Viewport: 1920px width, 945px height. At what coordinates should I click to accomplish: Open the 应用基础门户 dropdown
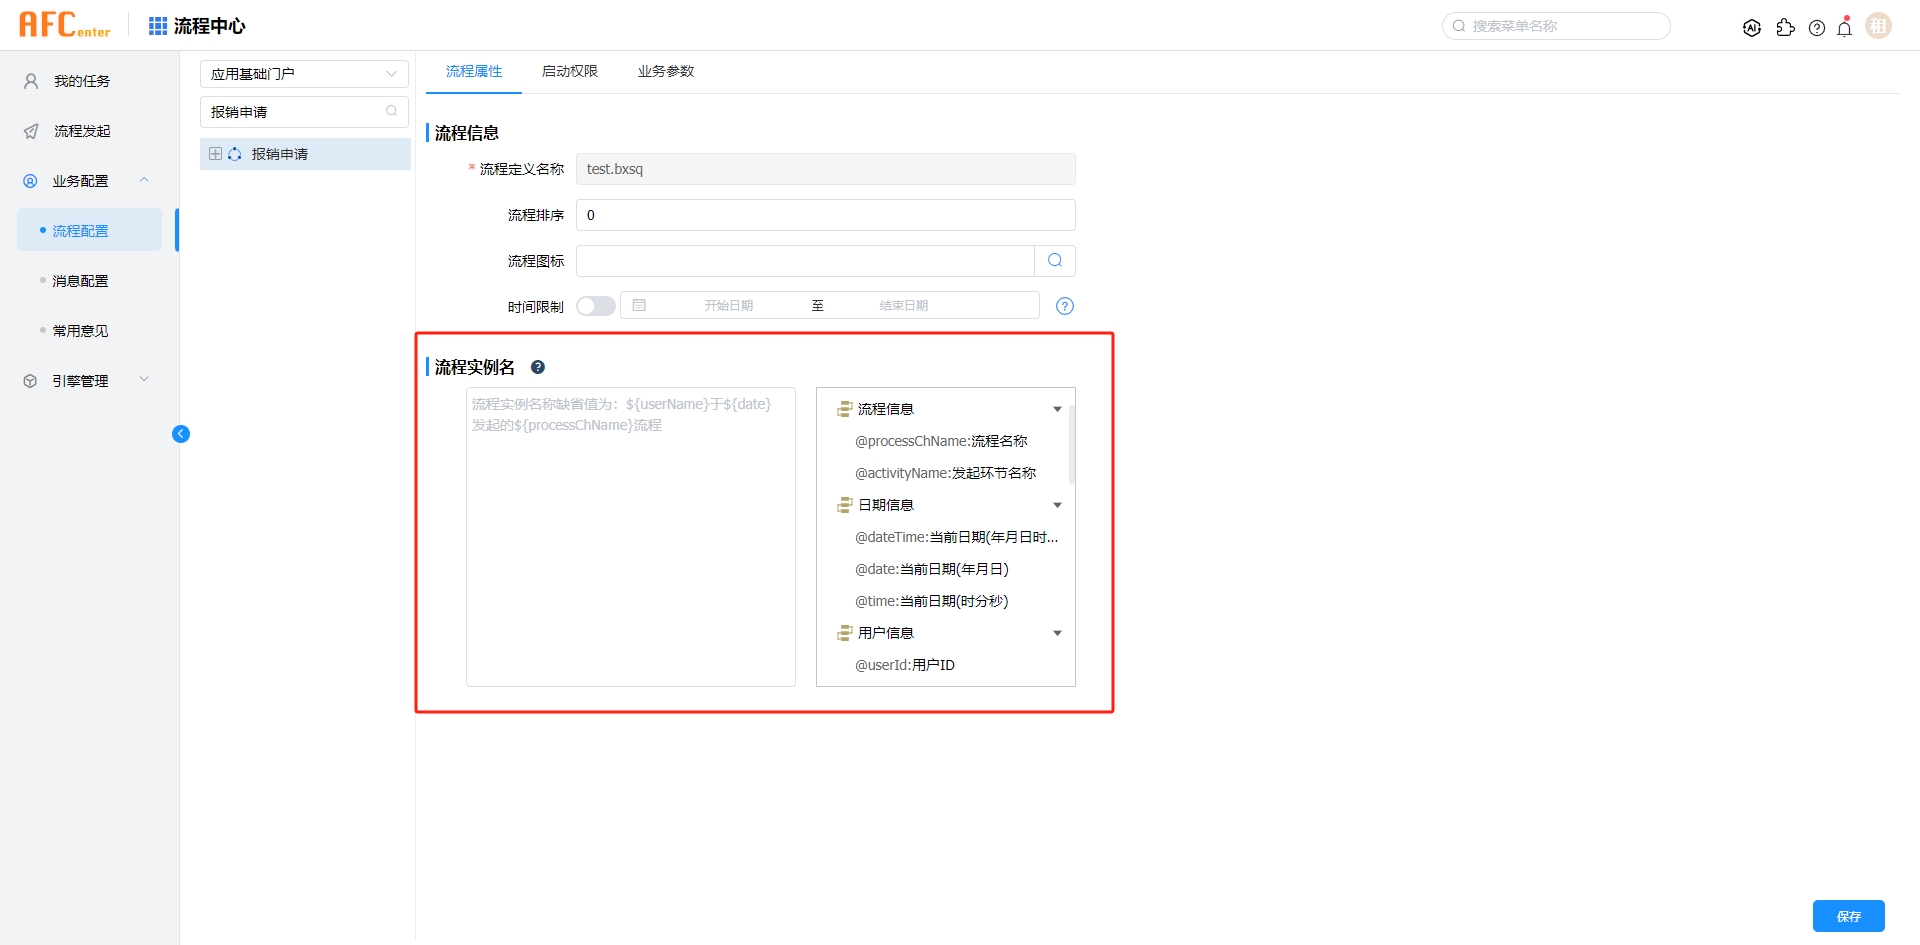[304, 74]
